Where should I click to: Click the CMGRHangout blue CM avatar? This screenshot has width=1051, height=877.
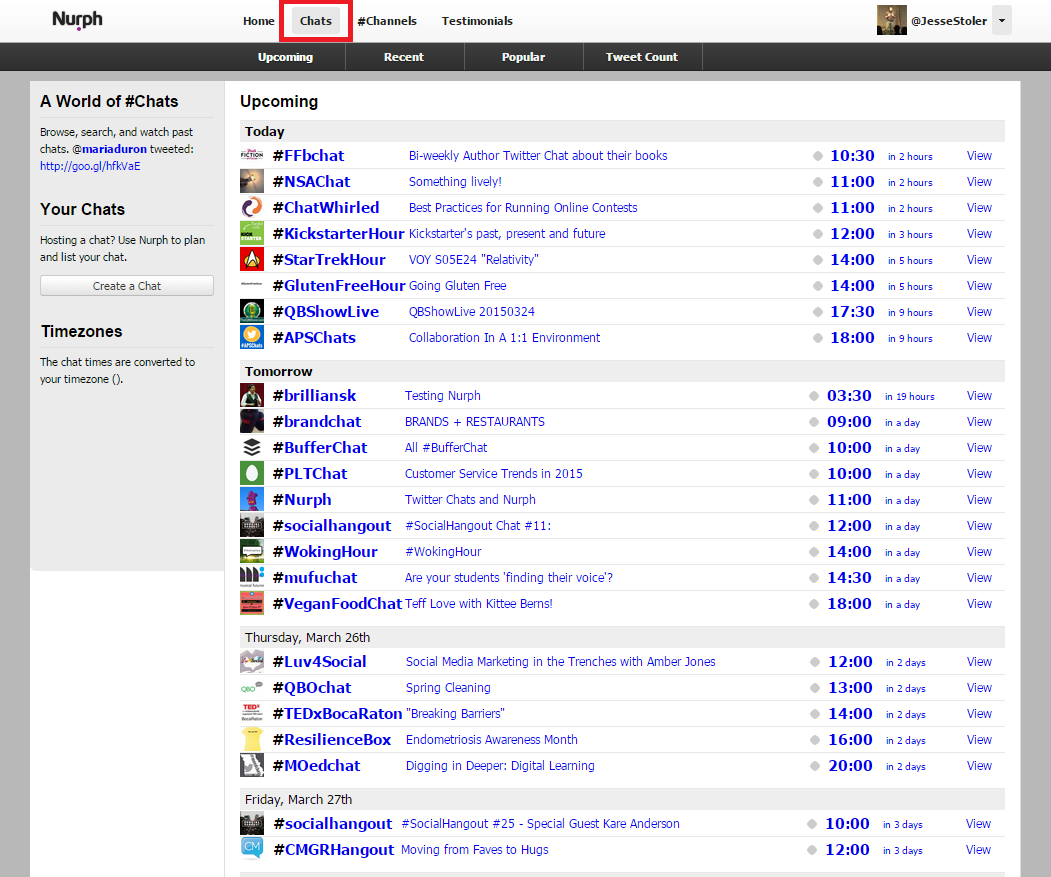pos(252,850)
